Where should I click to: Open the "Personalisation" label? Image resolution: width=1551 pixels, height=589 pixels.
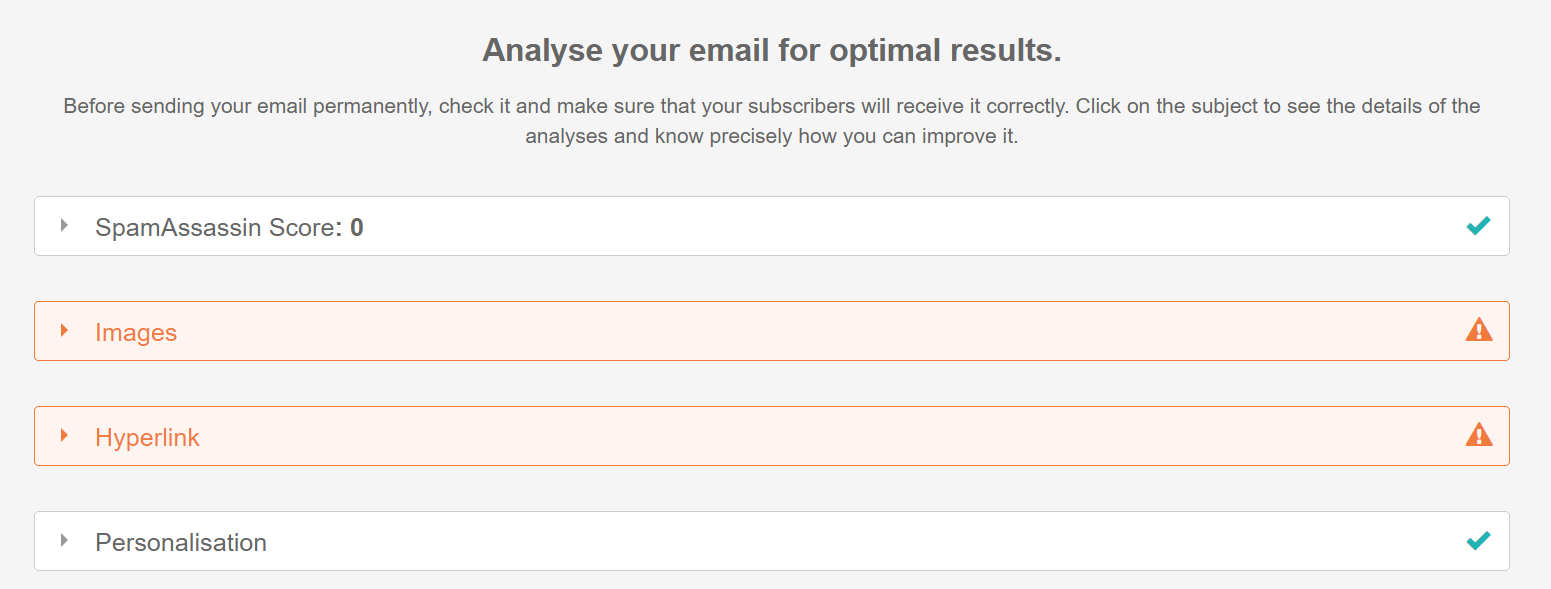pos(181,543)
